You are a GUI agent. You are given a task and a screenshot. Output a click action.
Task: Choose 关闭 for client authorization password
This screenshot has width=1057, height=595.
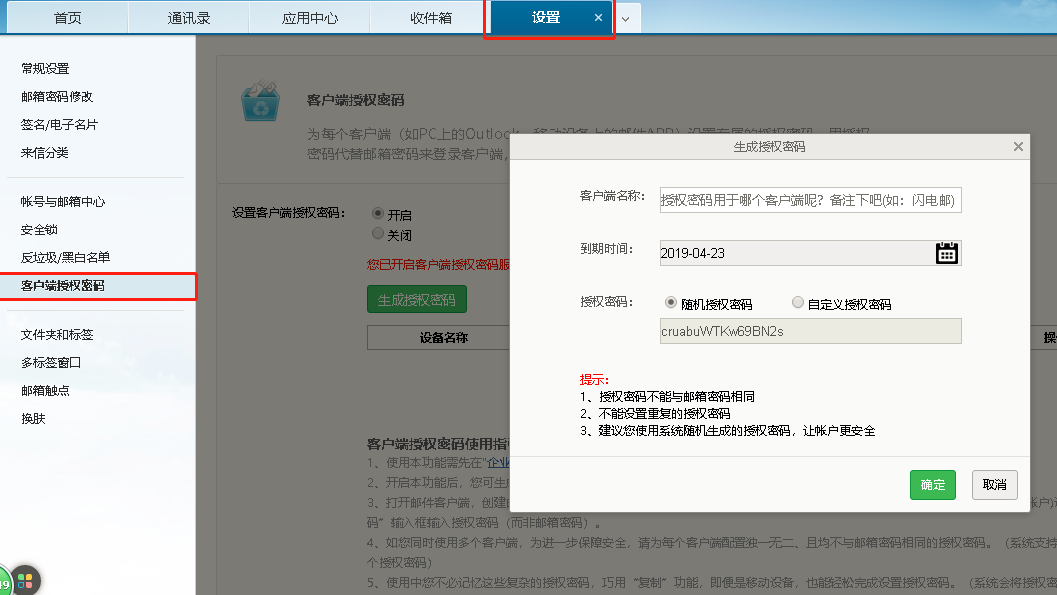[x=378, y=234]
